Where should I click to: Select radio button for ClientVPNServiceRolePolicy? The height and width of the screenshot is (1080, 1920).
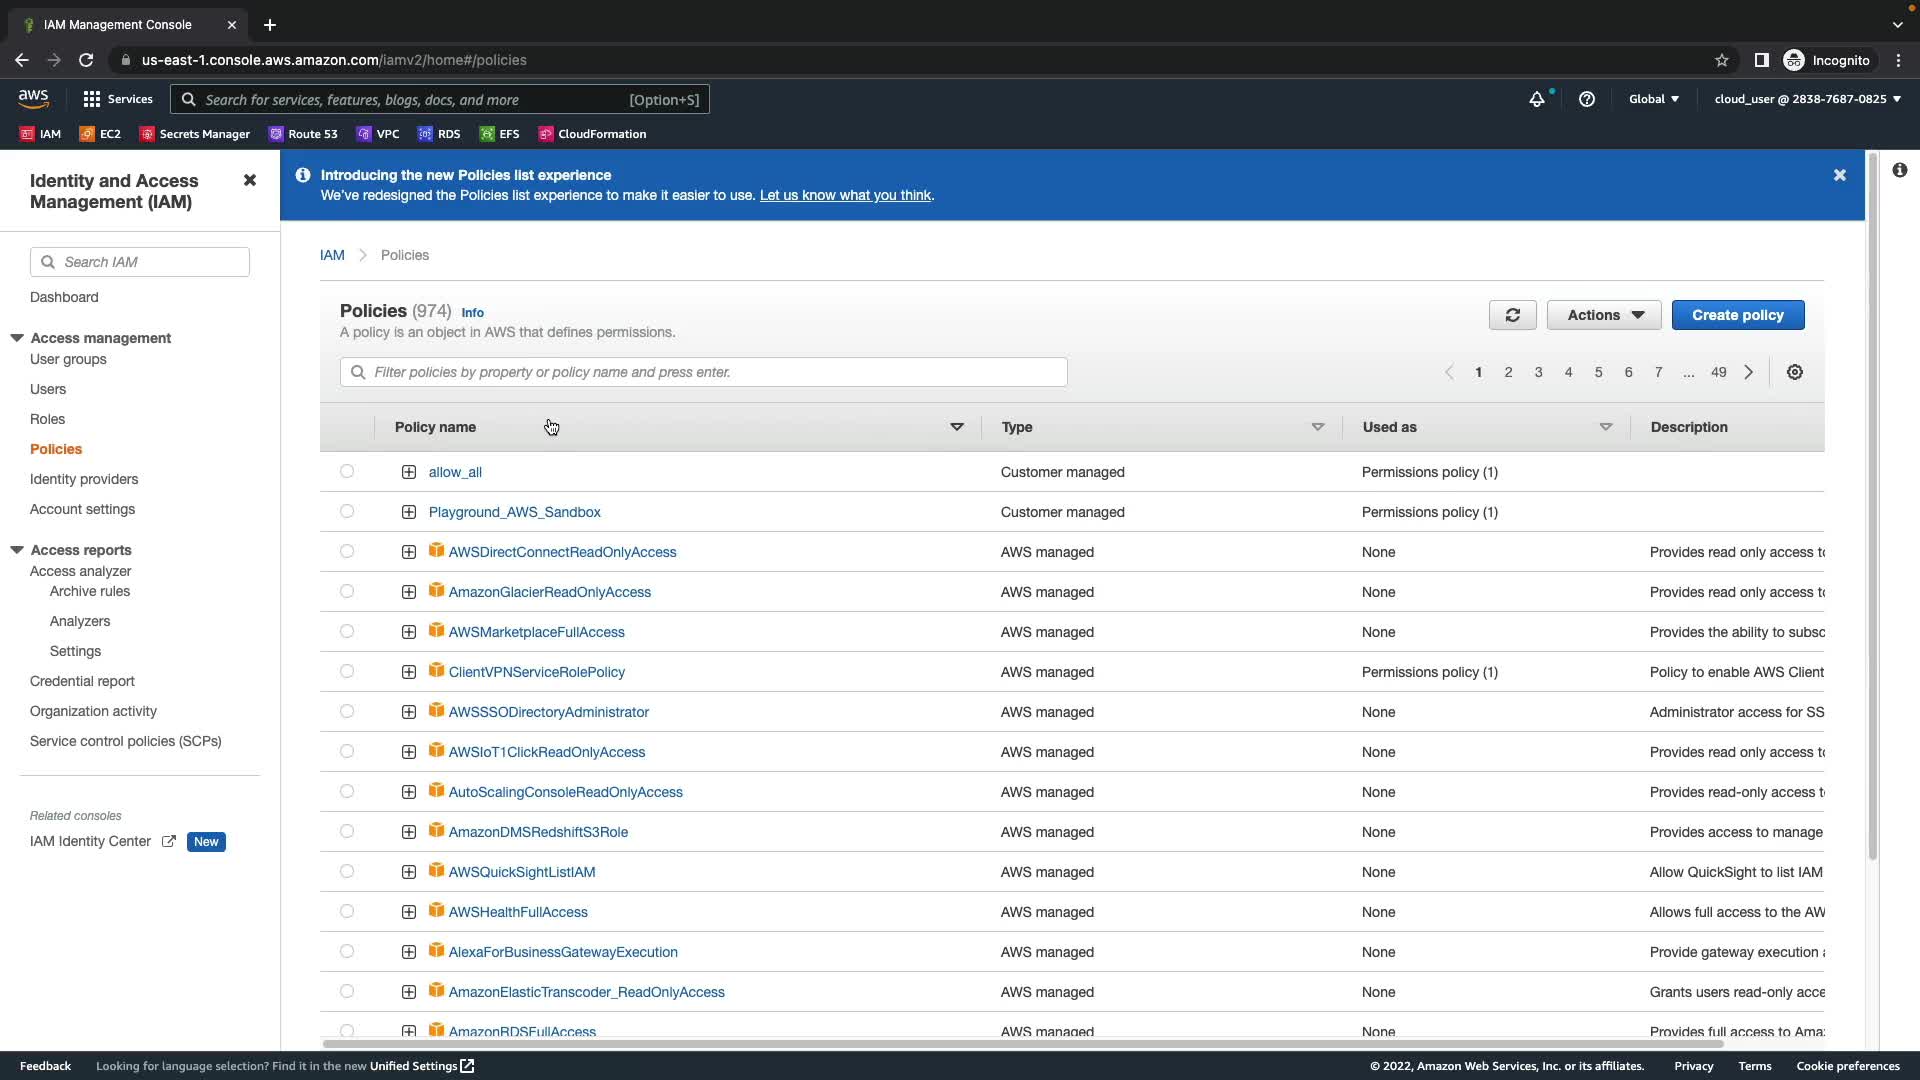347,671
